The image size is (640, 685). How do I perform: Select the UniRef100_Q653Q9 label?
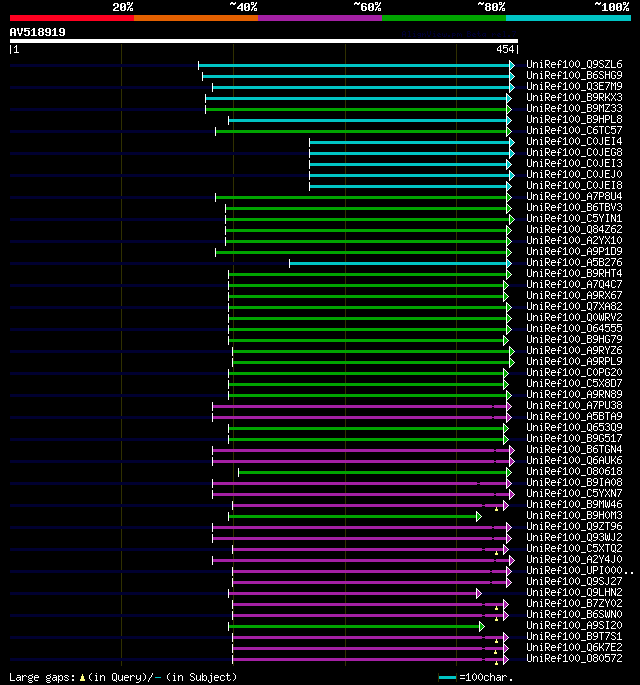click(574, 428)
